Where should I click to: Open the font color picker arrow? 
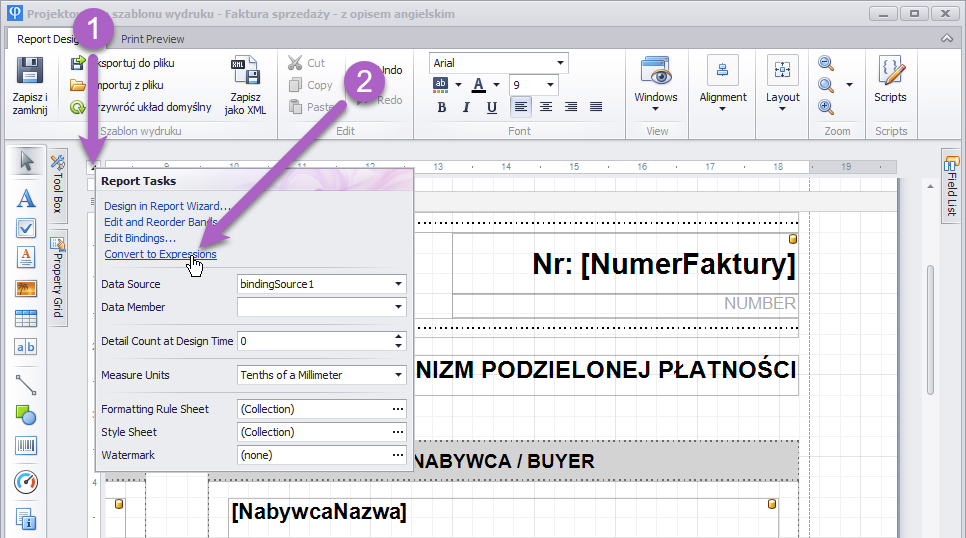[x=497, y=85]
